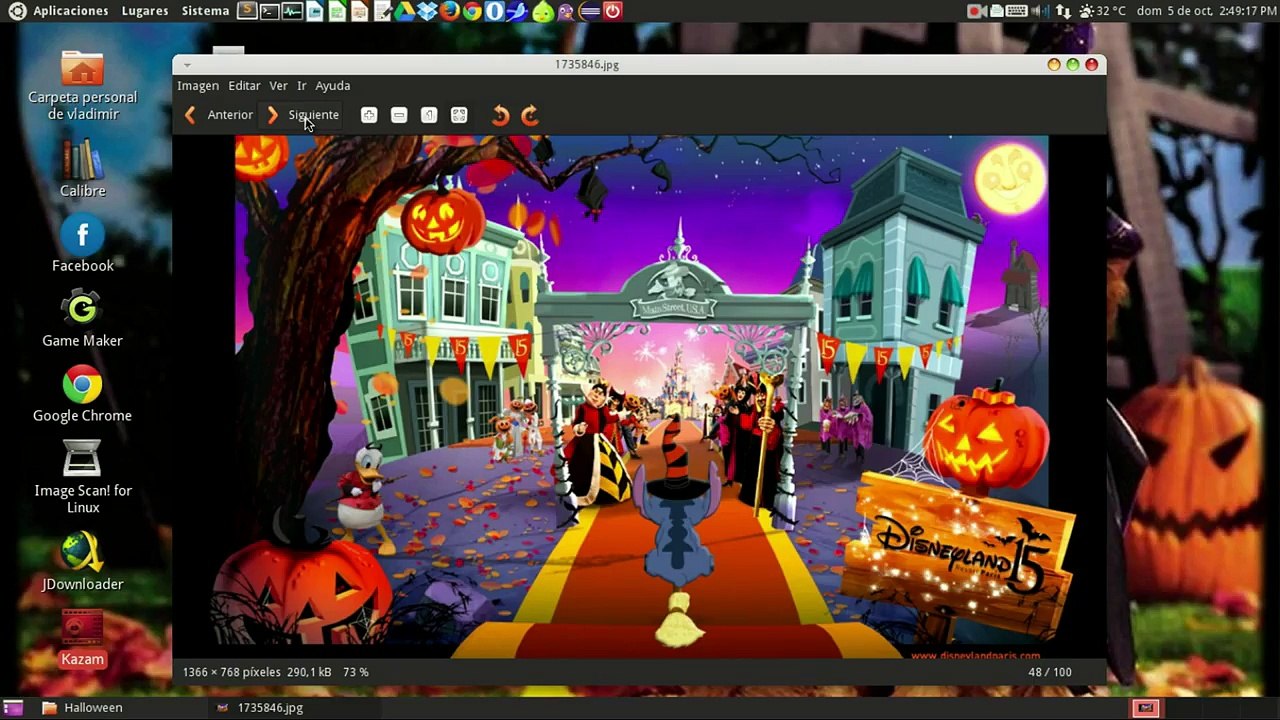
Task: Zoom in using the plus toolbar icon
Action: pyautogui.click(x=369, y=115)
